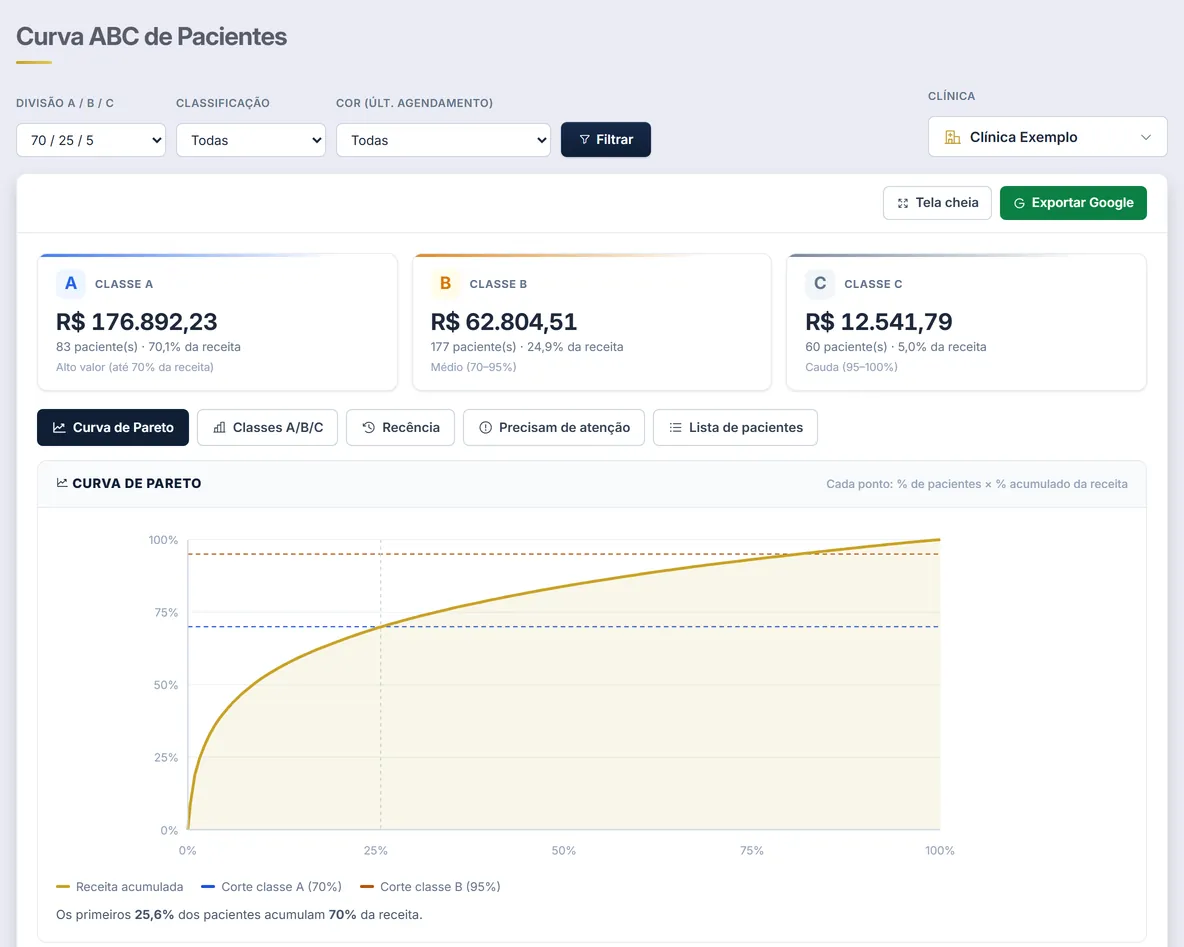Open the Cor (últ. agendamento) dropdown
The image size is (1184, 947).
pyautogui.click(x=443, y=140)
